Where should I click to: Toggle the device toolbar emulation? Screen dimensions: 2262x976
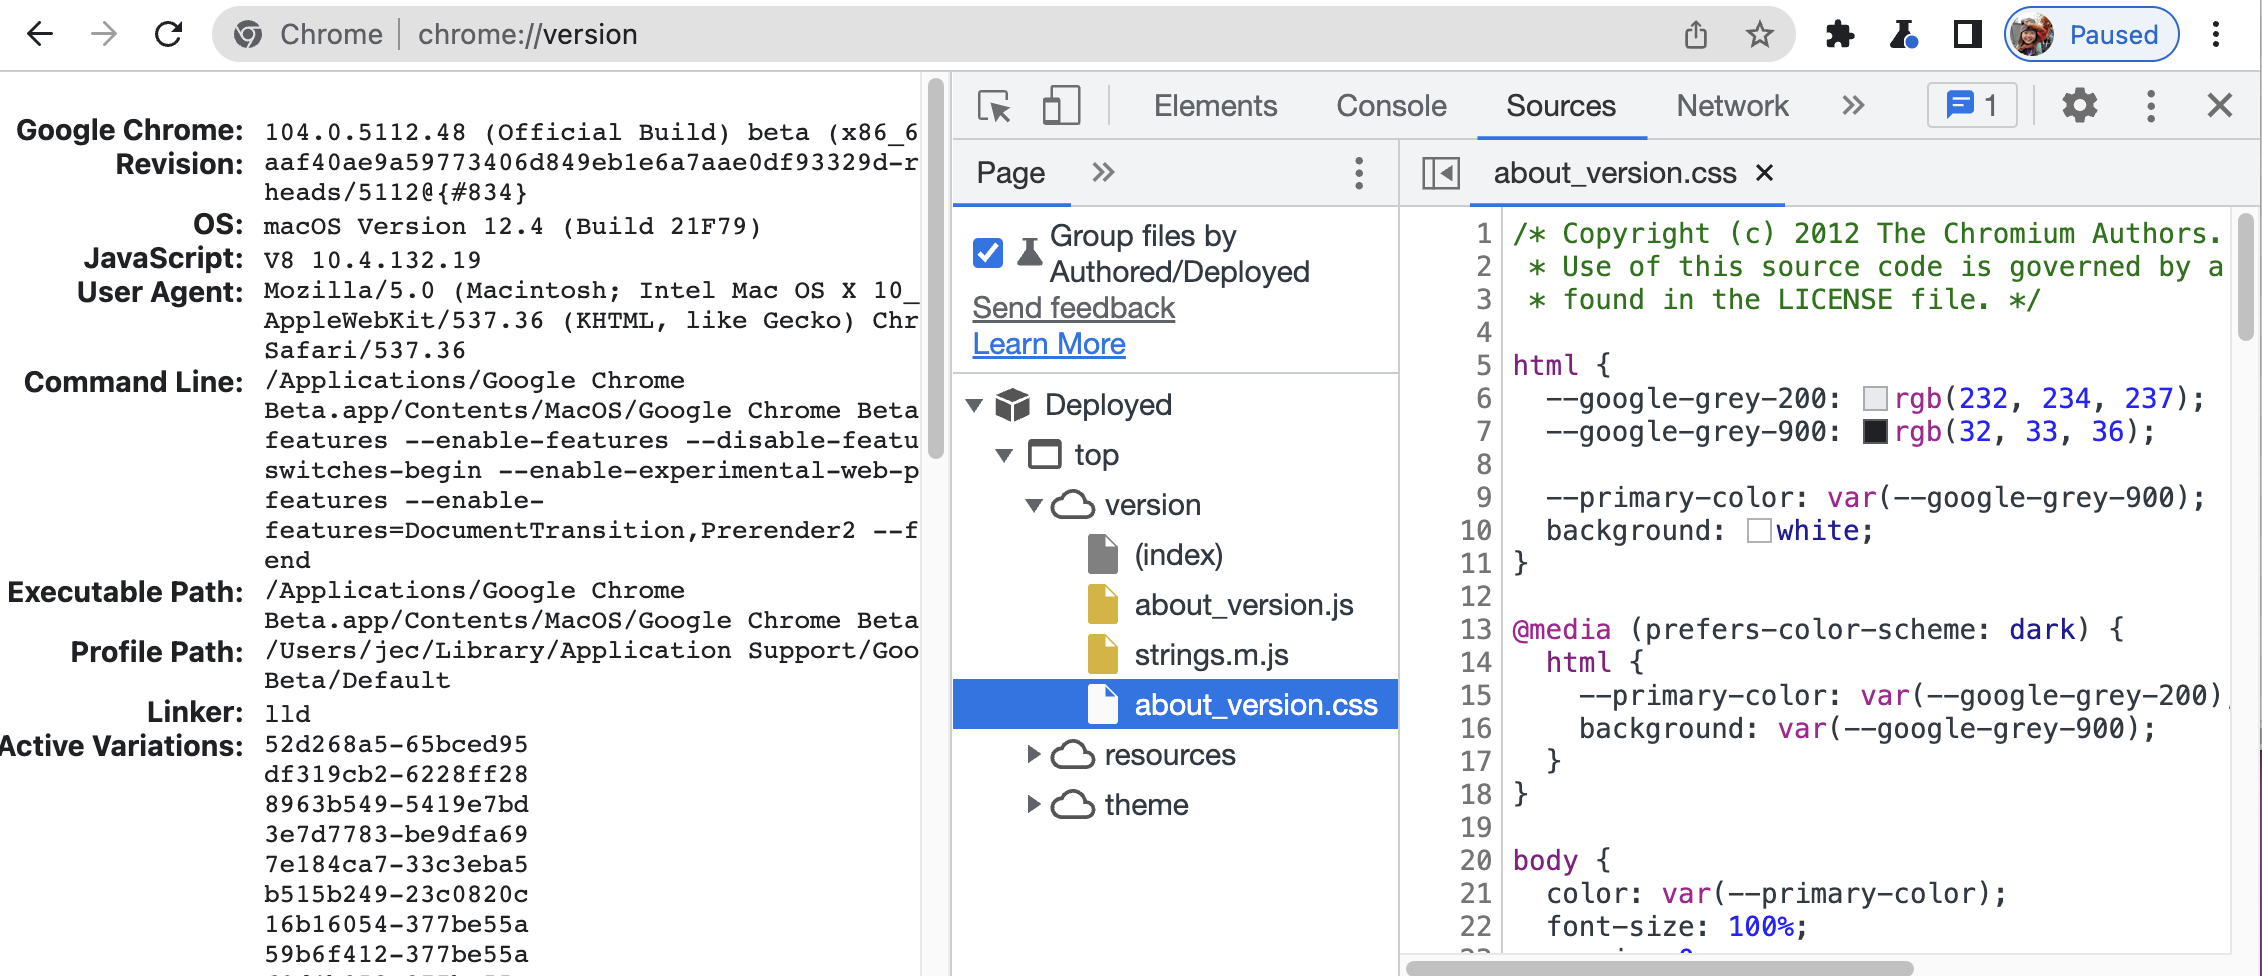coord(1061,105)
